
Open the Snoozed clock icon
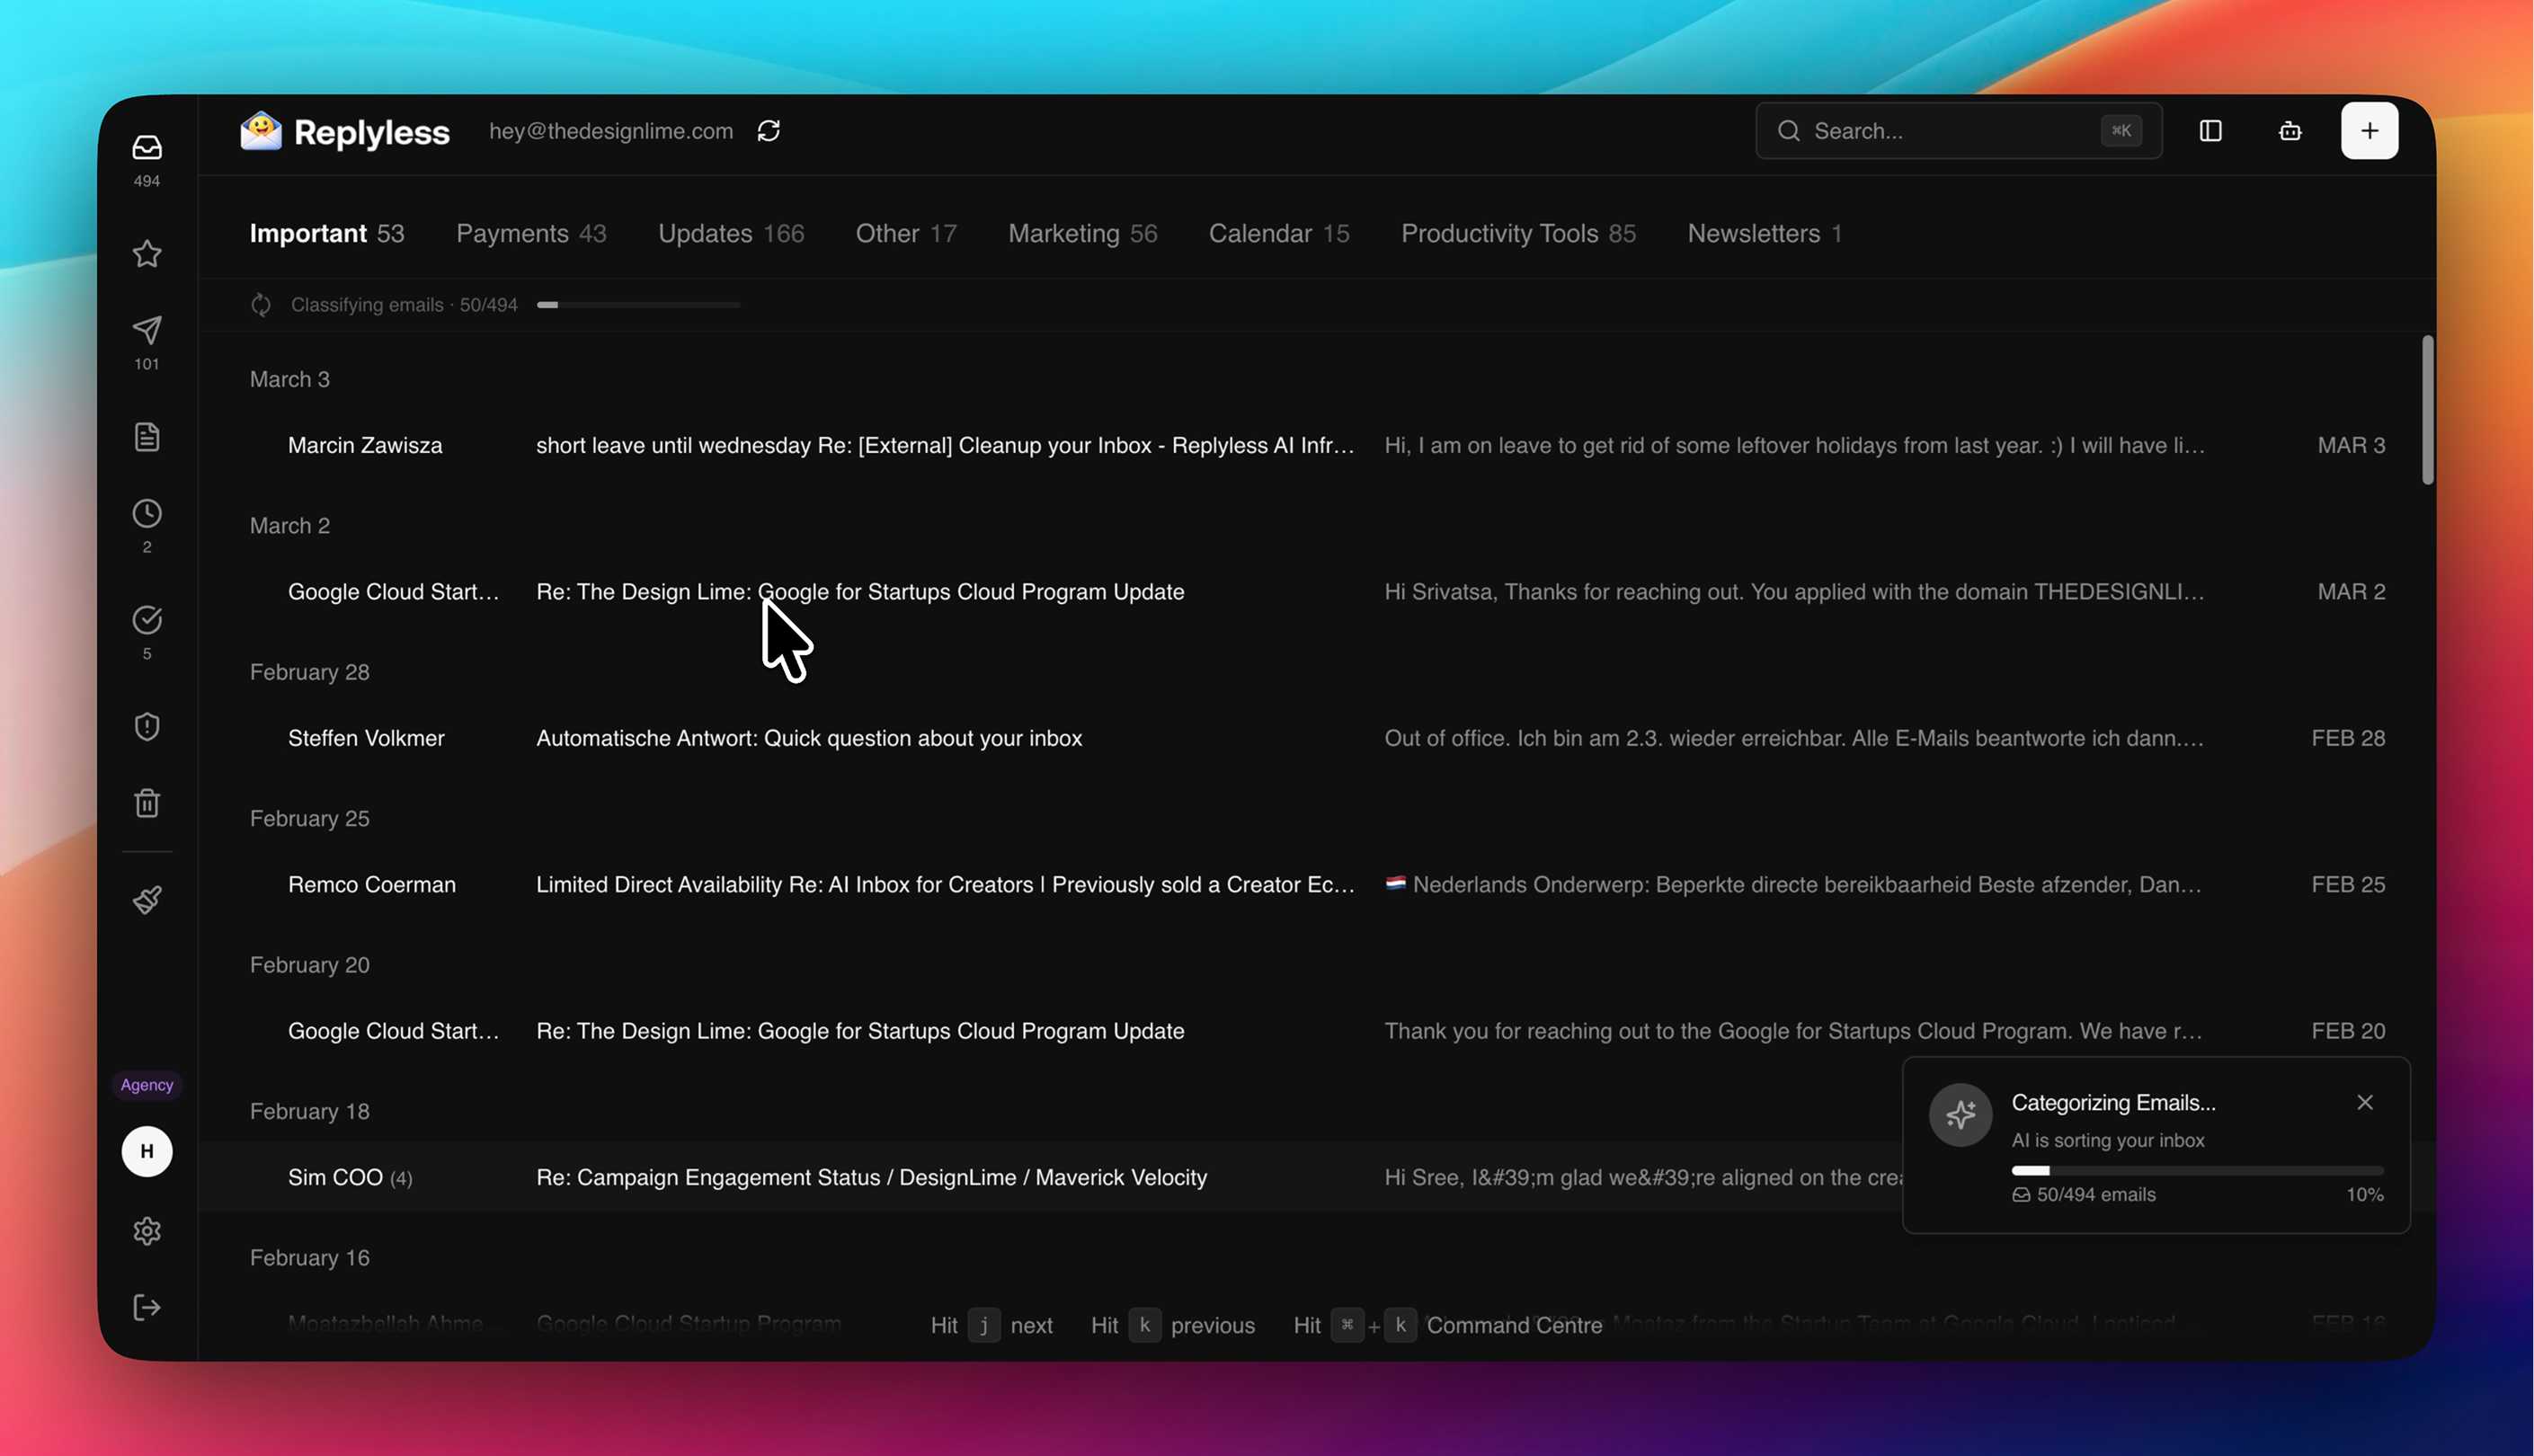tap(147, 514)
